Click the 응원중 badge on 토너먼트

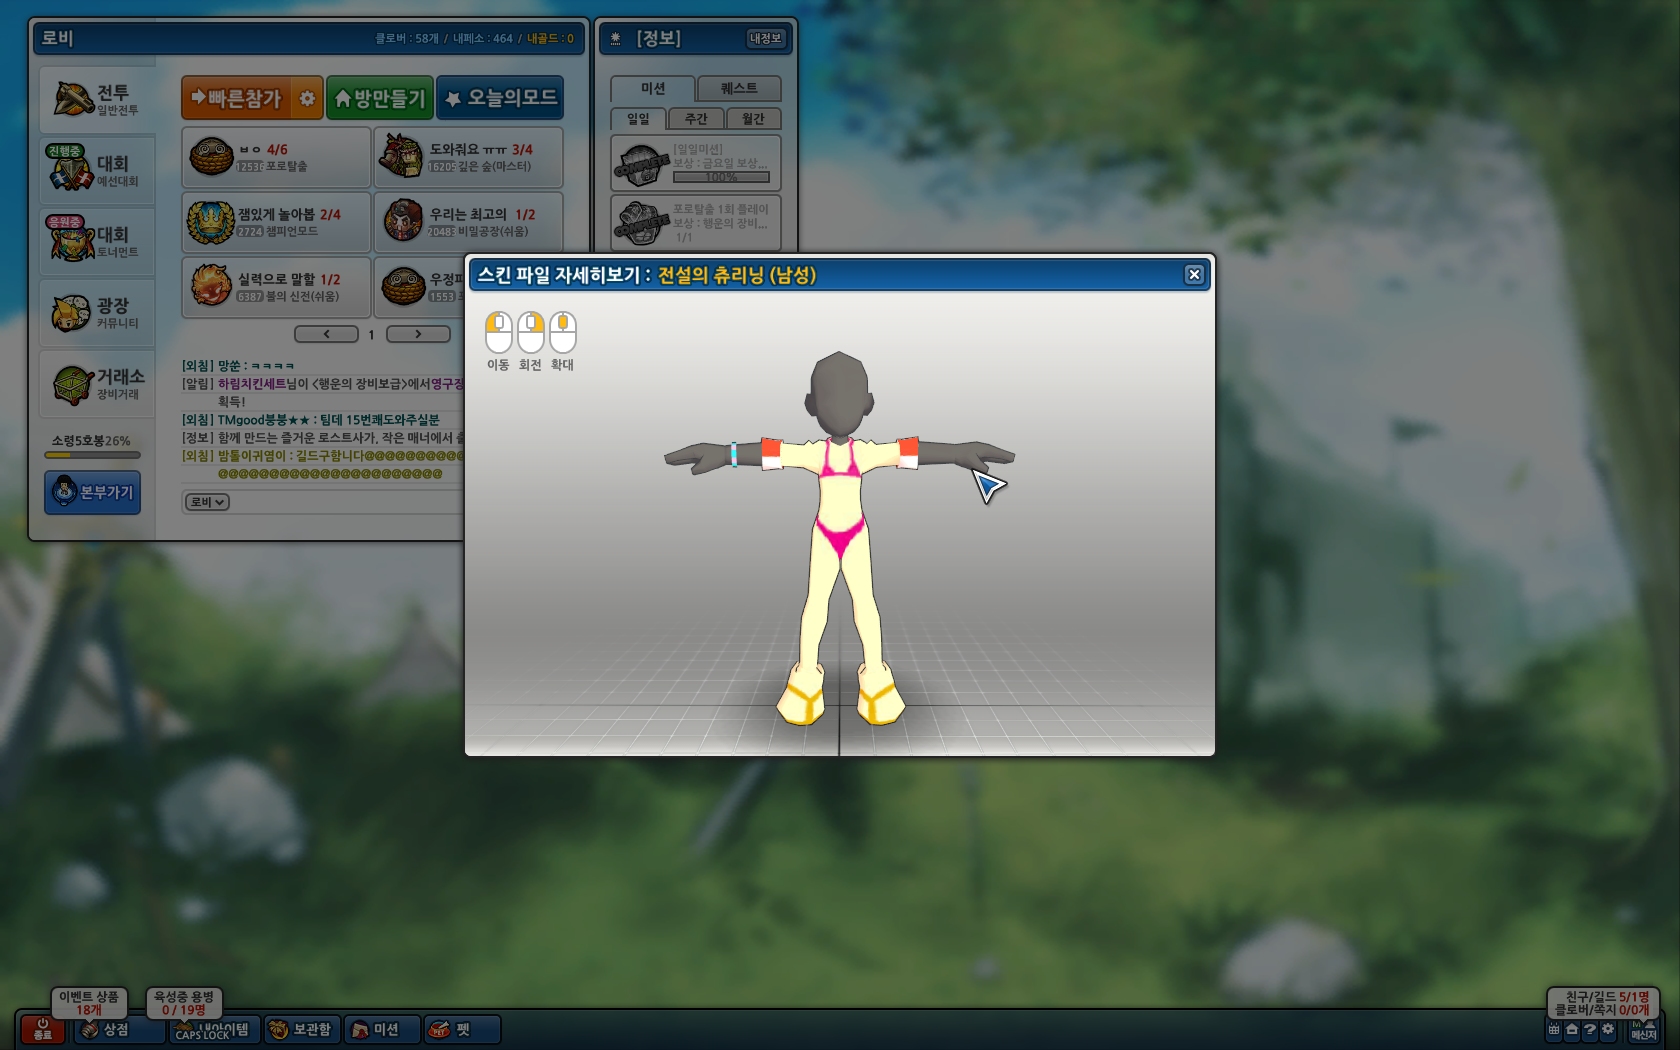tap(64, 222)
